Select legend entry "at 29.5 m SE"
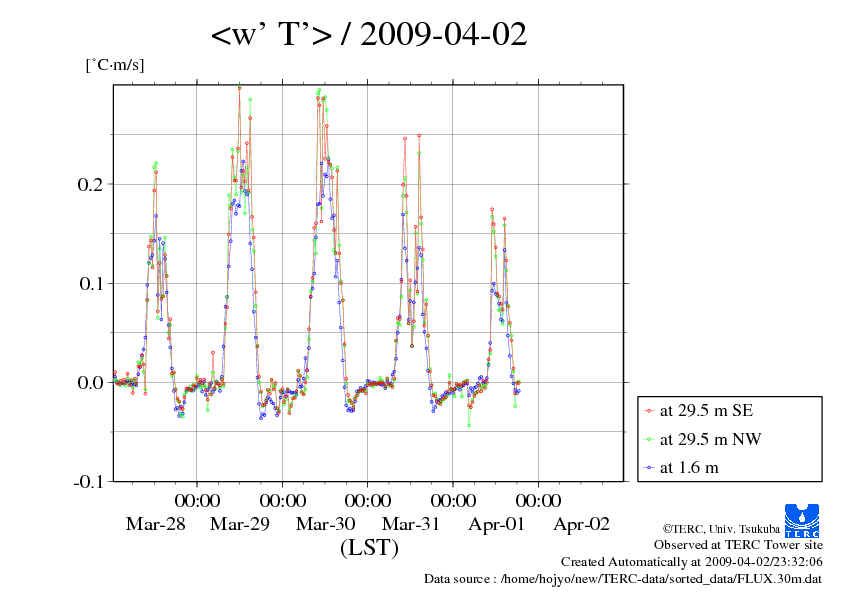 706,411
